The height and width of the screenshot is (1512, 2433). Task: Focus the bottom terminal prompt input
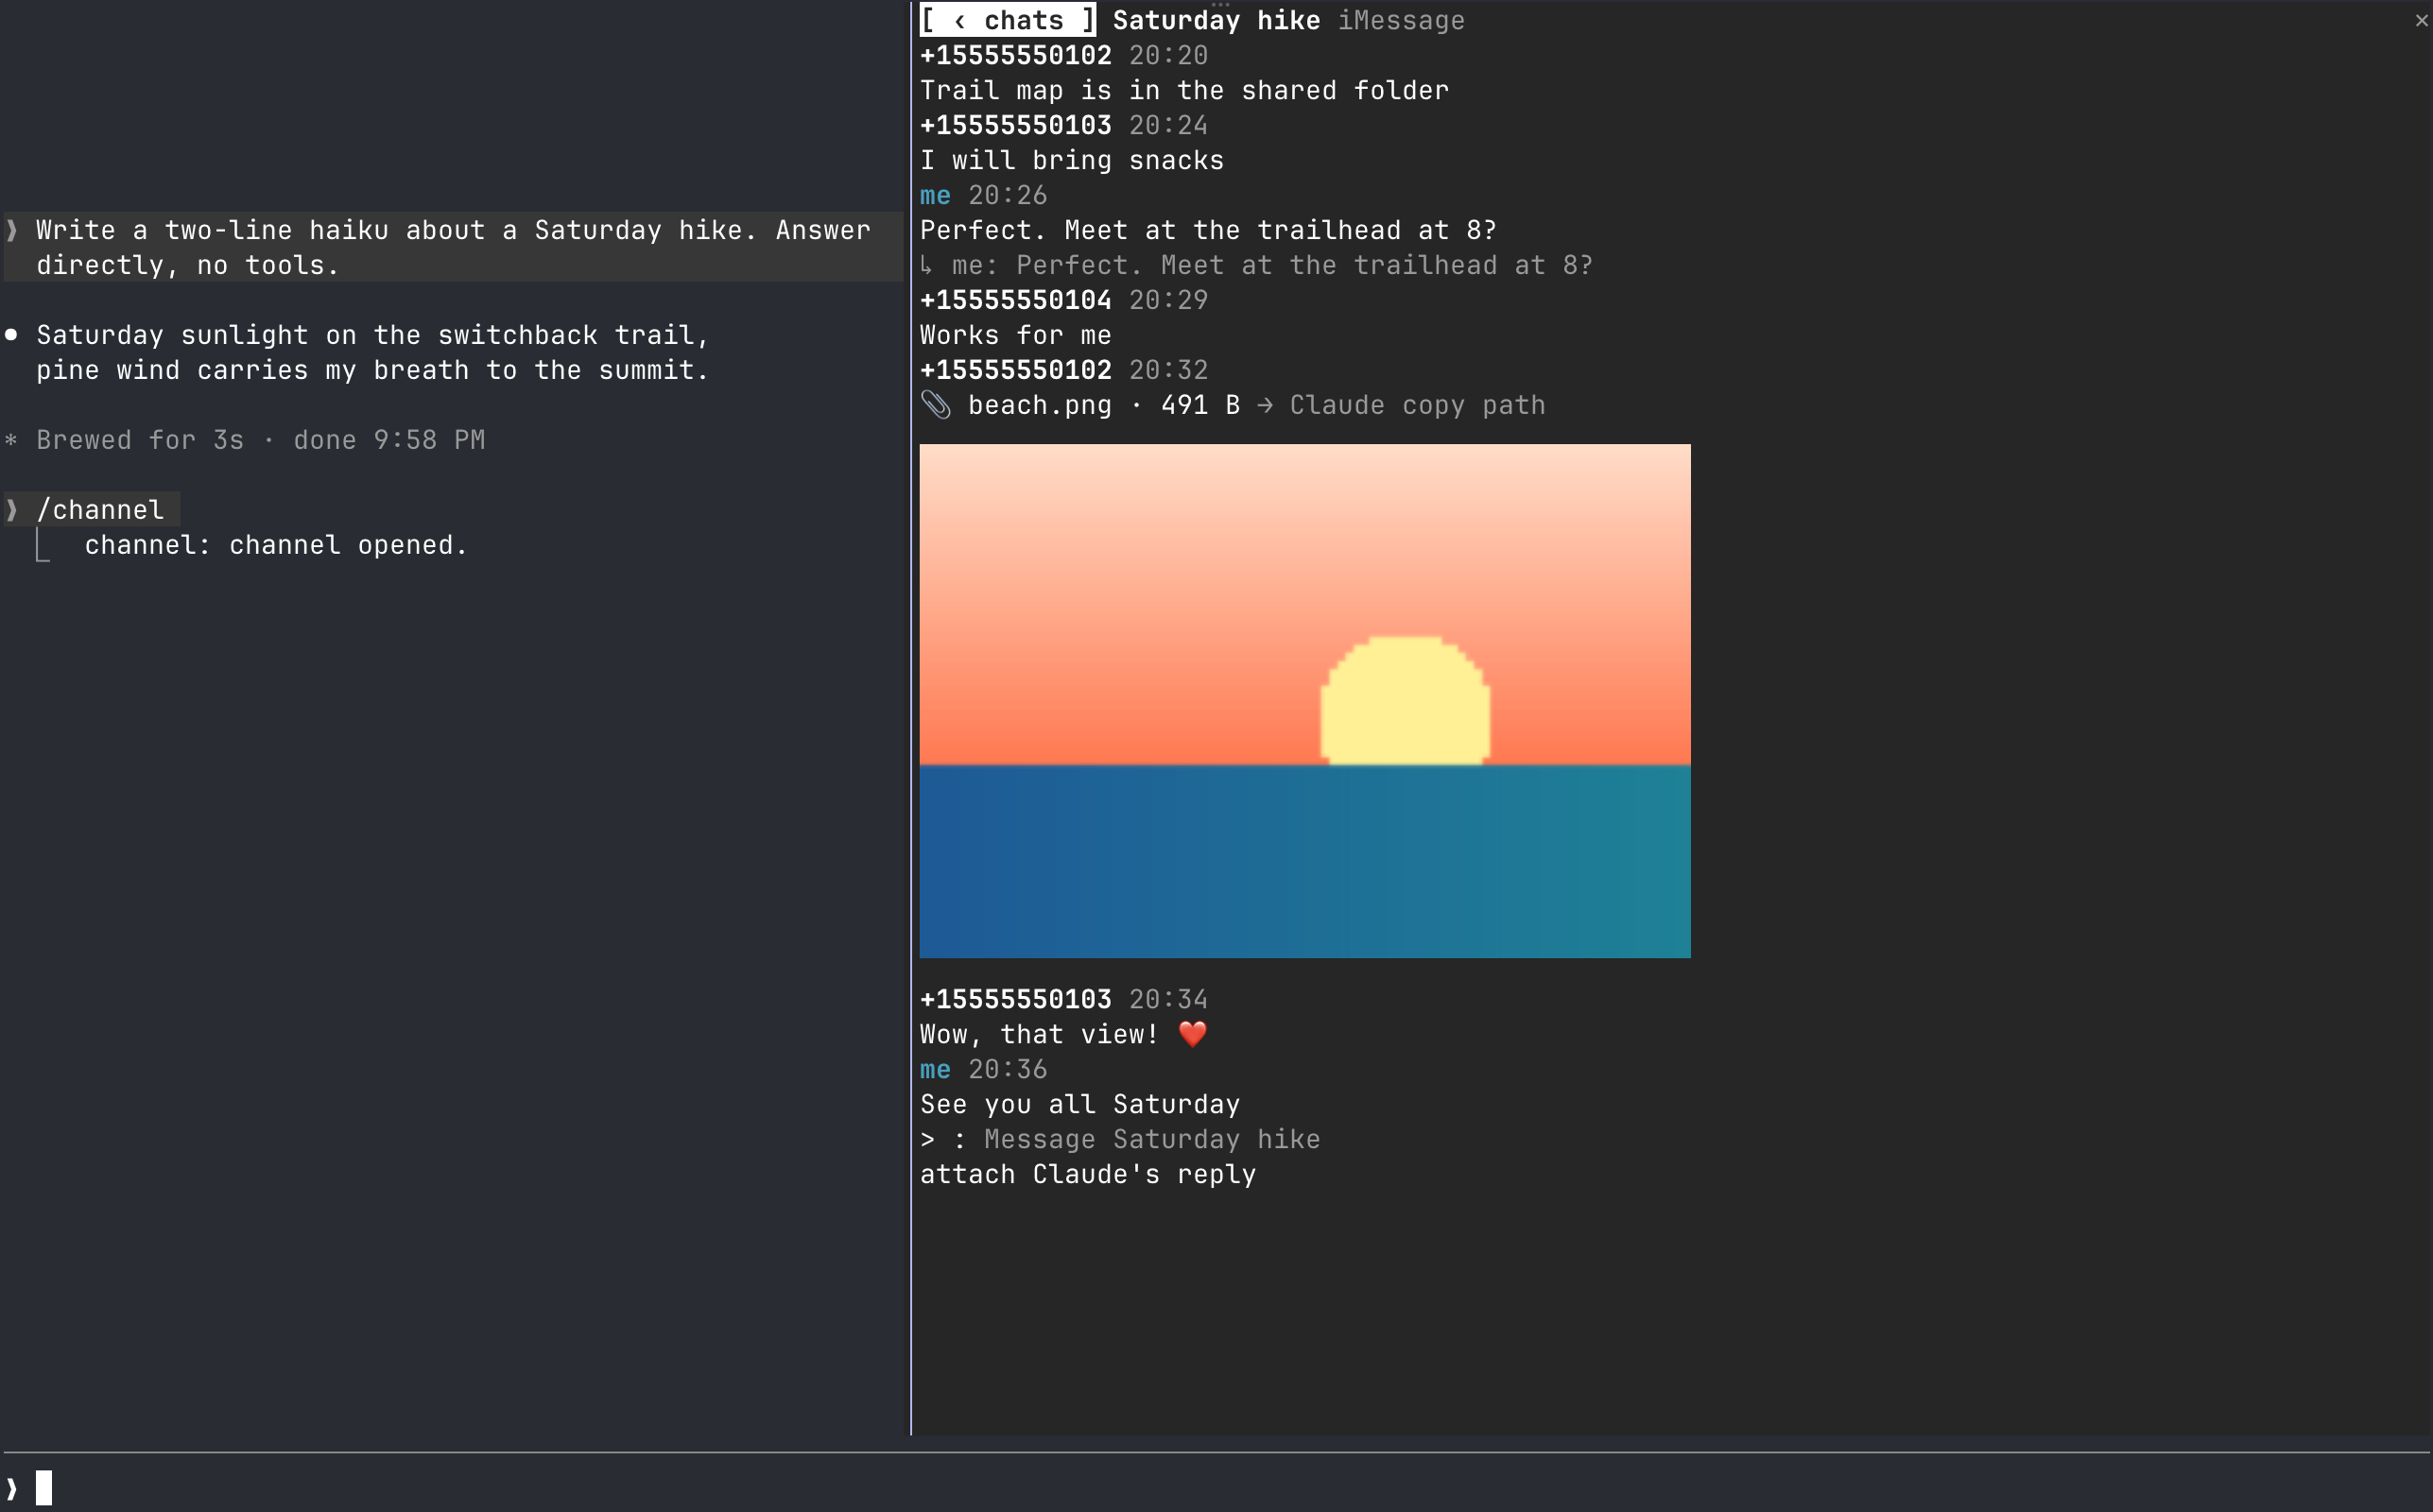pyautogui.click(x=1216, y=1488)
